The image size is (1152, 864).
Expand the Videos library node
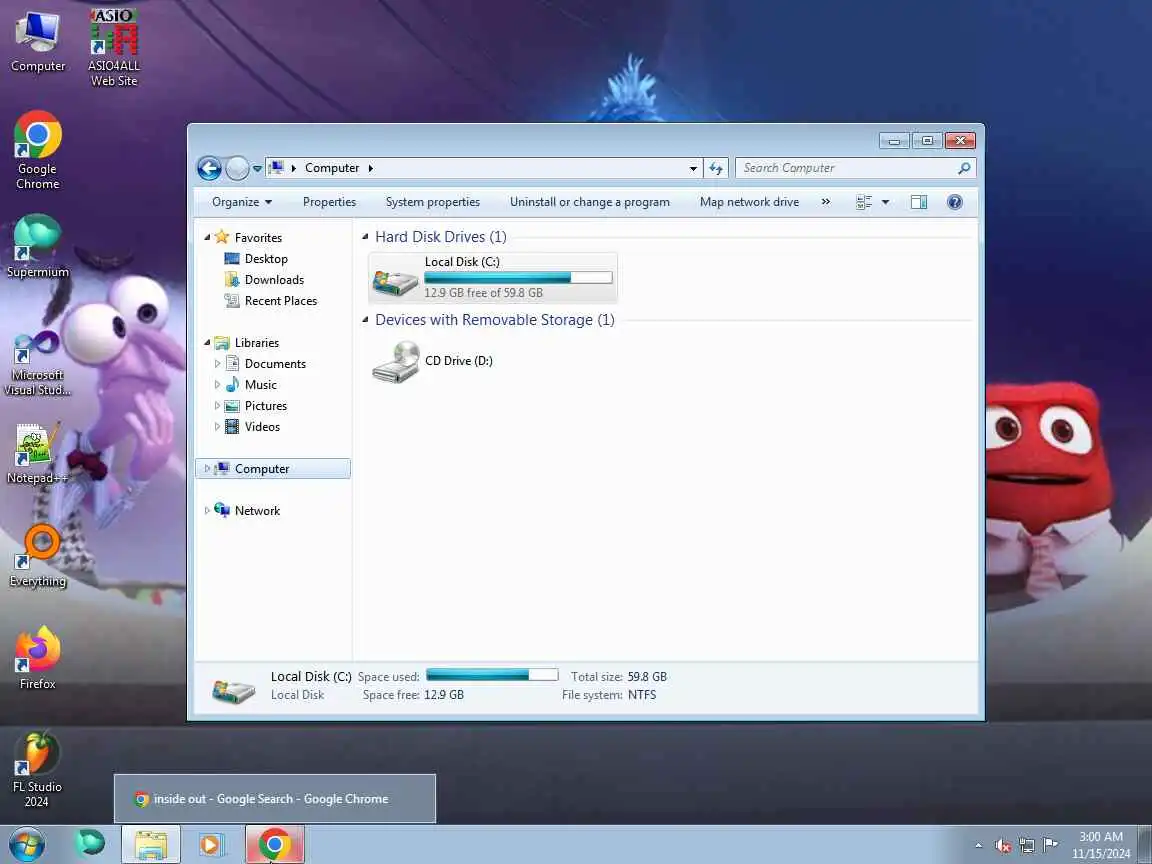(217, 426)
